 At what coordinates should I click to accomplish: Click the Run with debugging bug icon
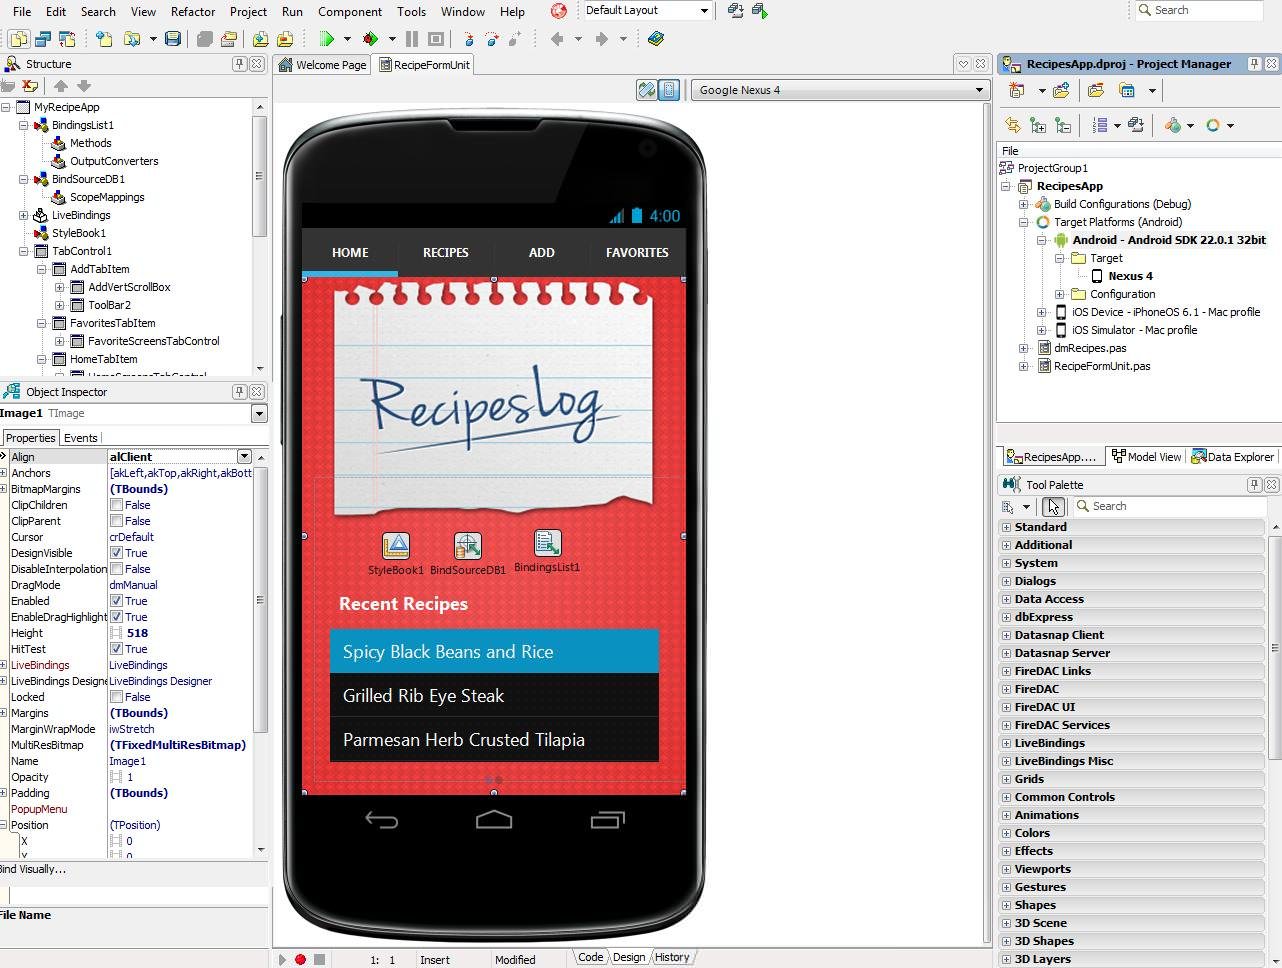pos(371,39)
